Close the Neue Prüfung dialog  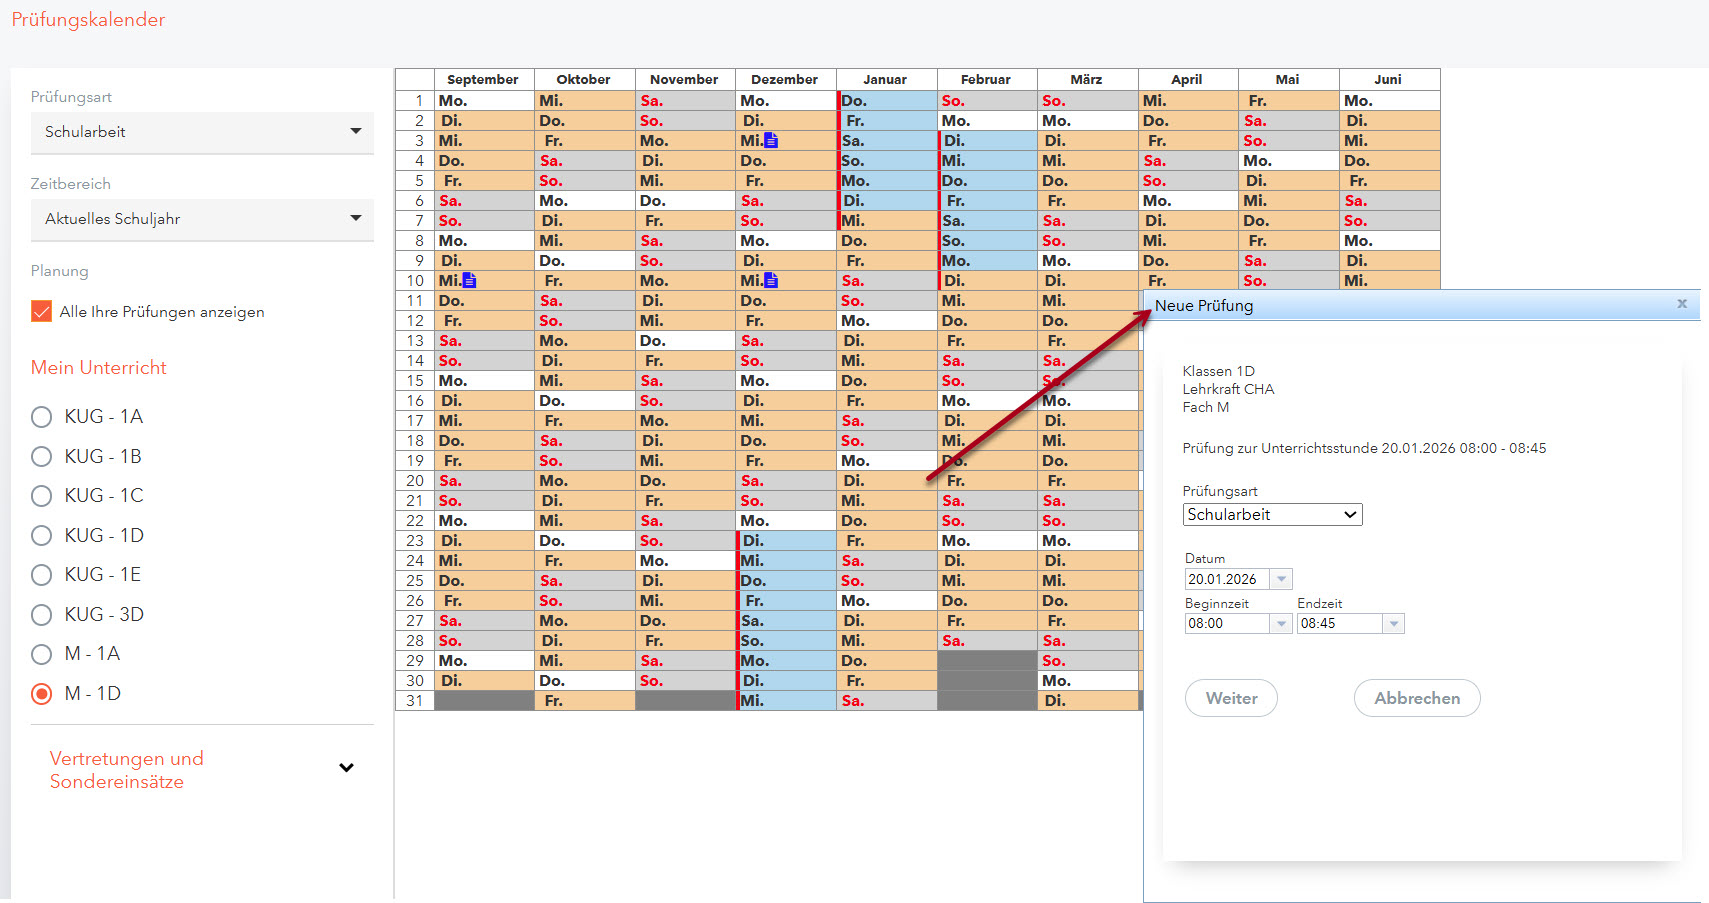point(1682,304)
